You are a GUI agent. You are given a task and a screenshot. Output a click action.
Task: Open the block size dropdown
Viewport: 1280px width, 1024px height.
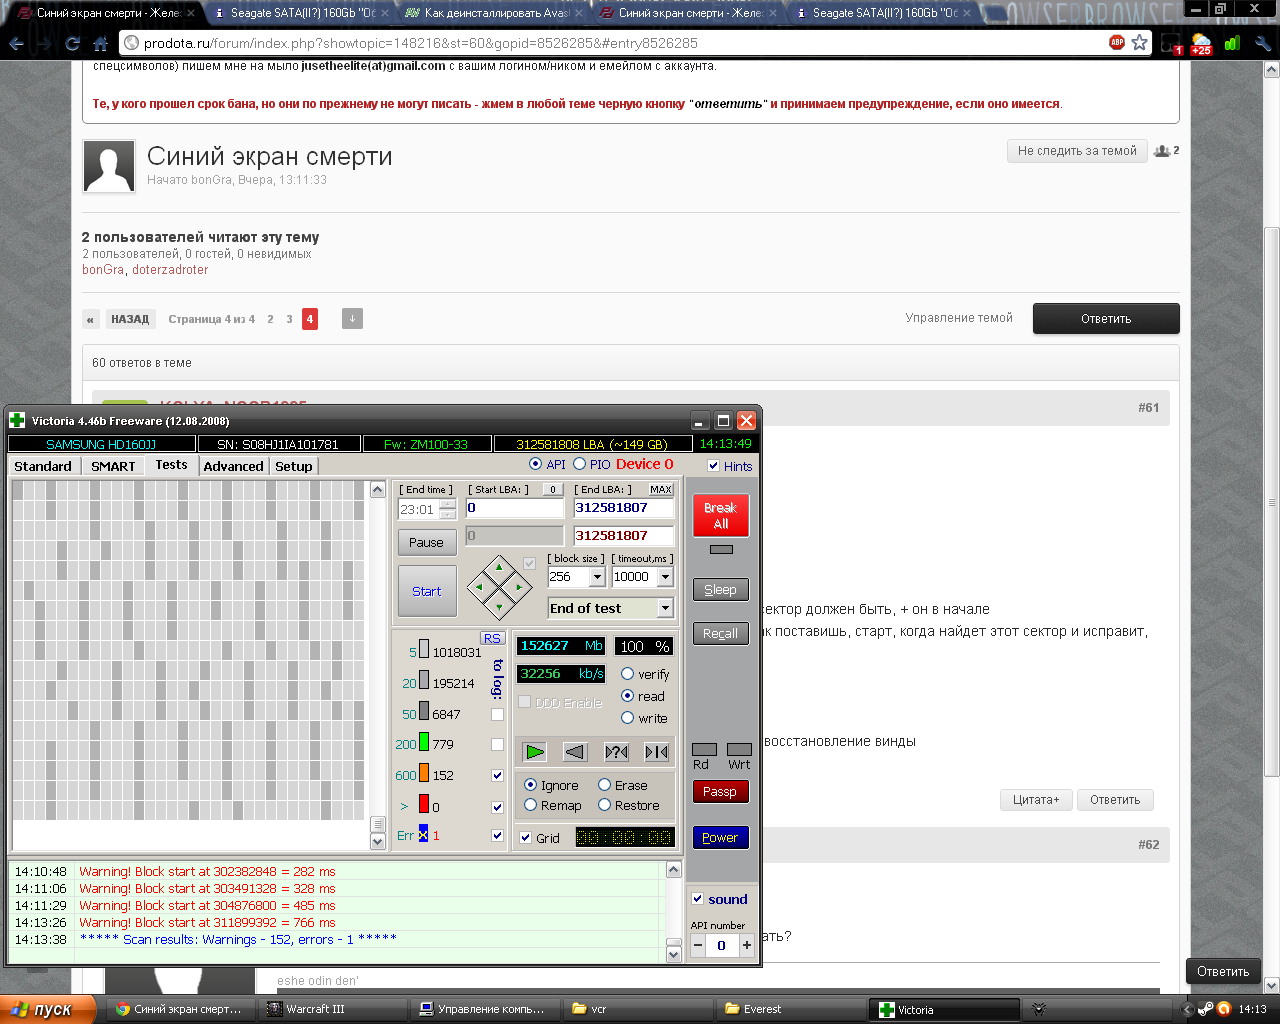point(597,577)
